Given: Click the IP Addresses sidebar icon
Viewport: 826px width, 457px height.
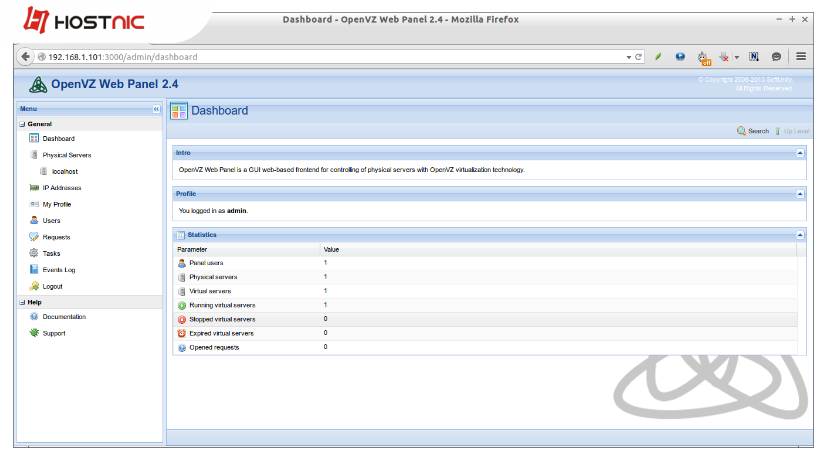Looking at the screenshot, I should pos(34,187).
